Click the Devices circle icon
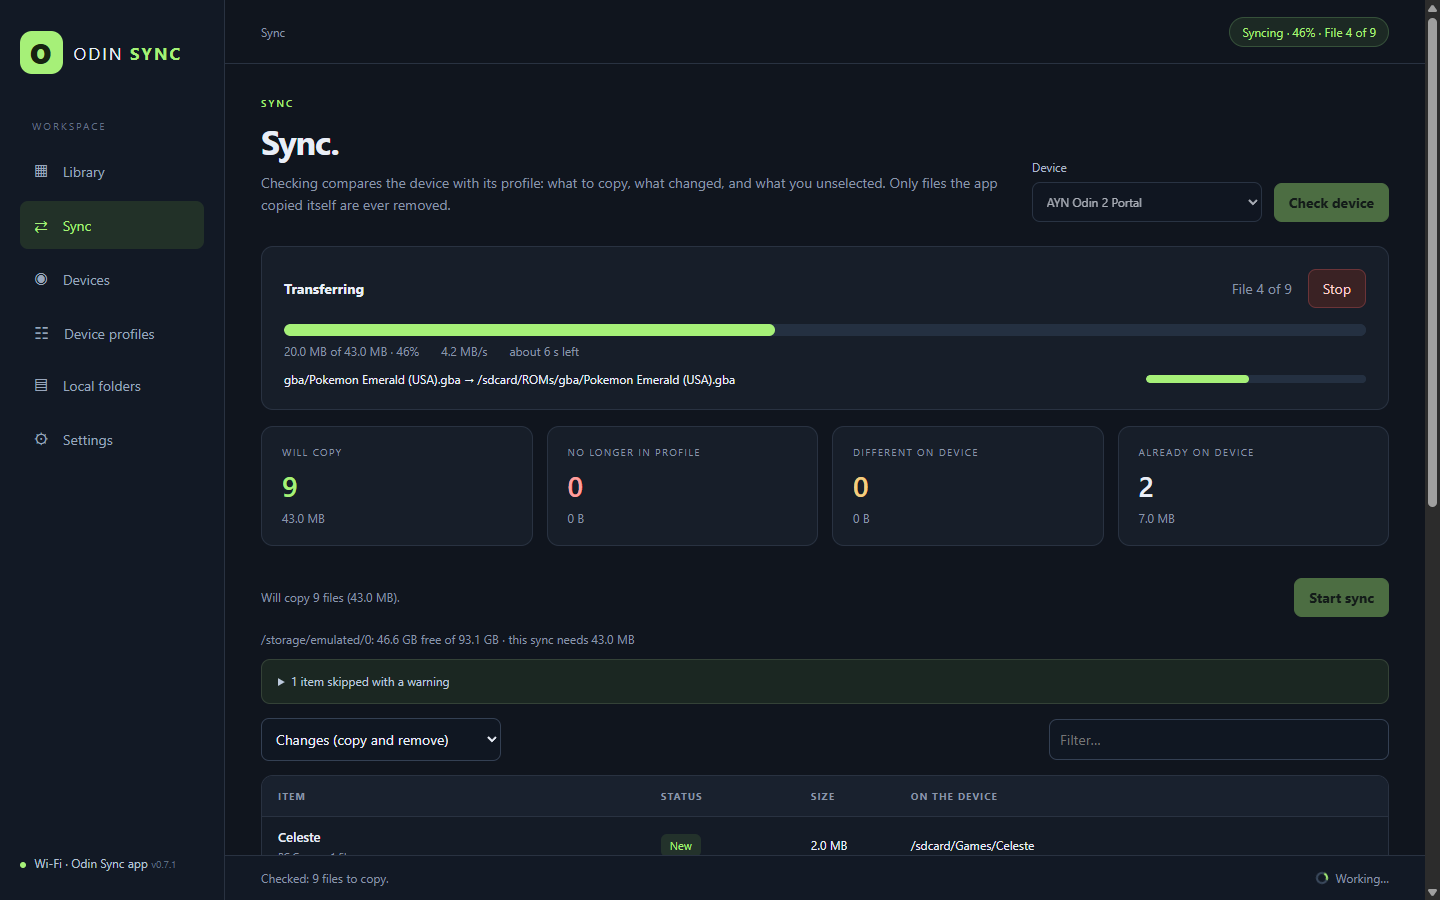 coord(41,279)
